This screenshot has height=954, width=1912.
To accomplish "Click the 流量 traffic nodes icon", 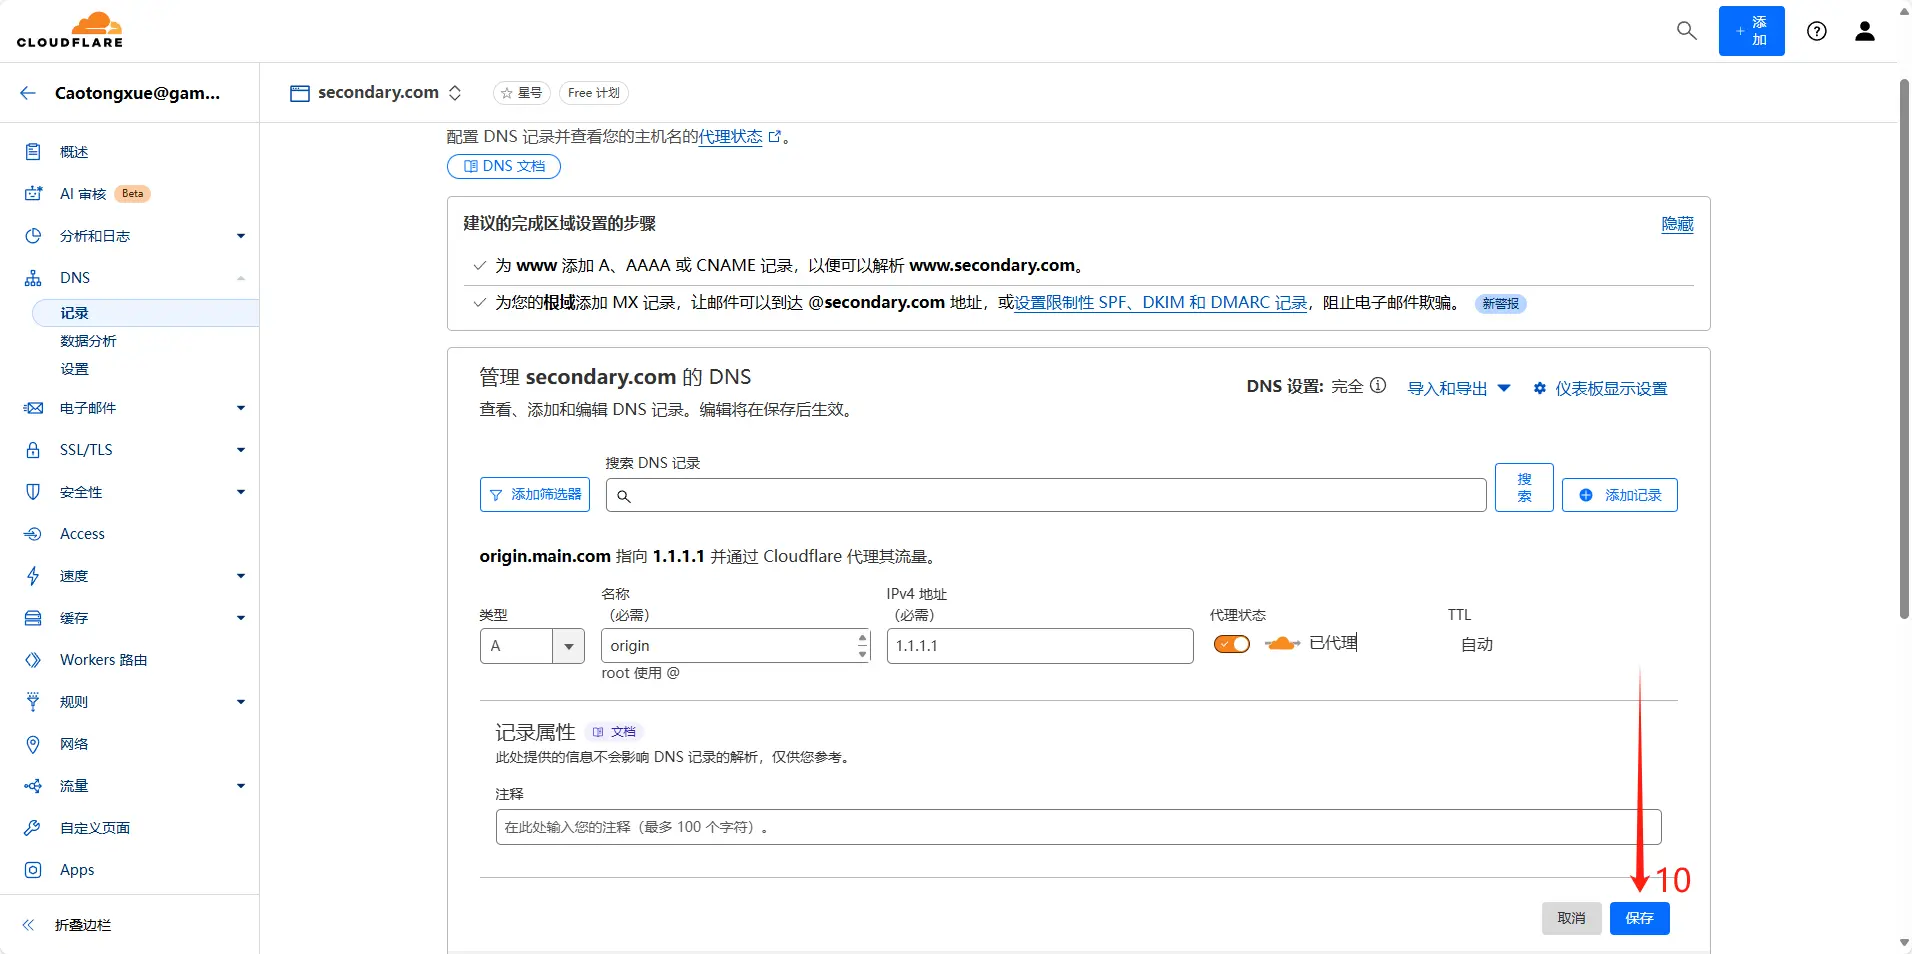I will pos(33,786).
